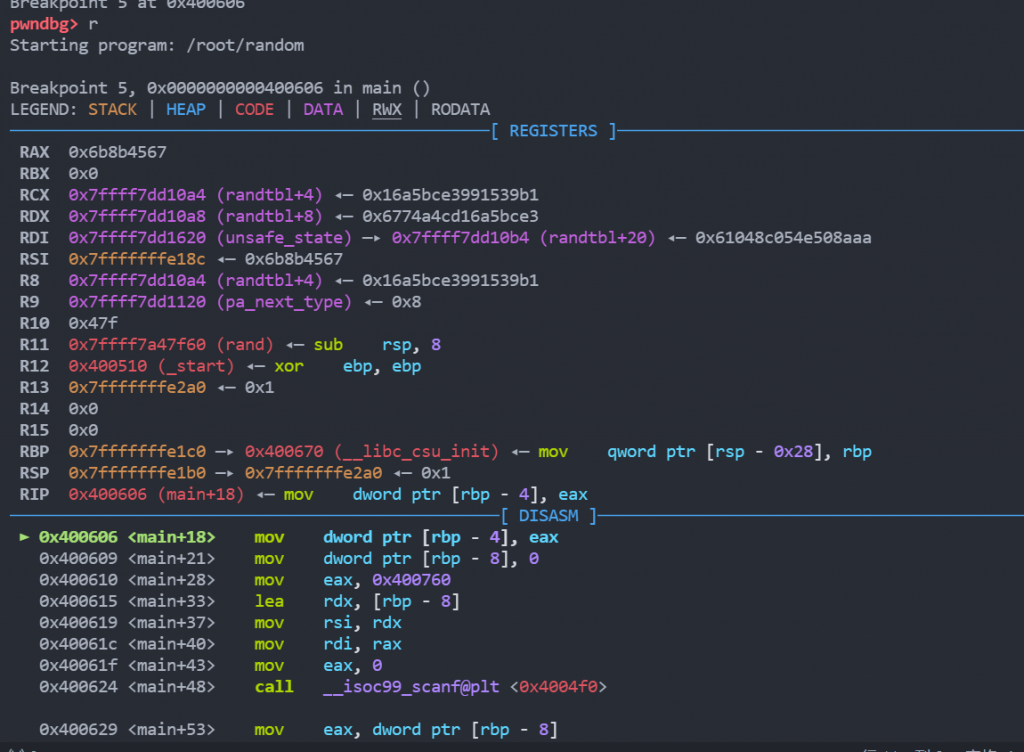Viewport: 1024px width, 752px height.
Task: Click the 0x40061c <main+40> address
Action: click(x=127, y=644)
